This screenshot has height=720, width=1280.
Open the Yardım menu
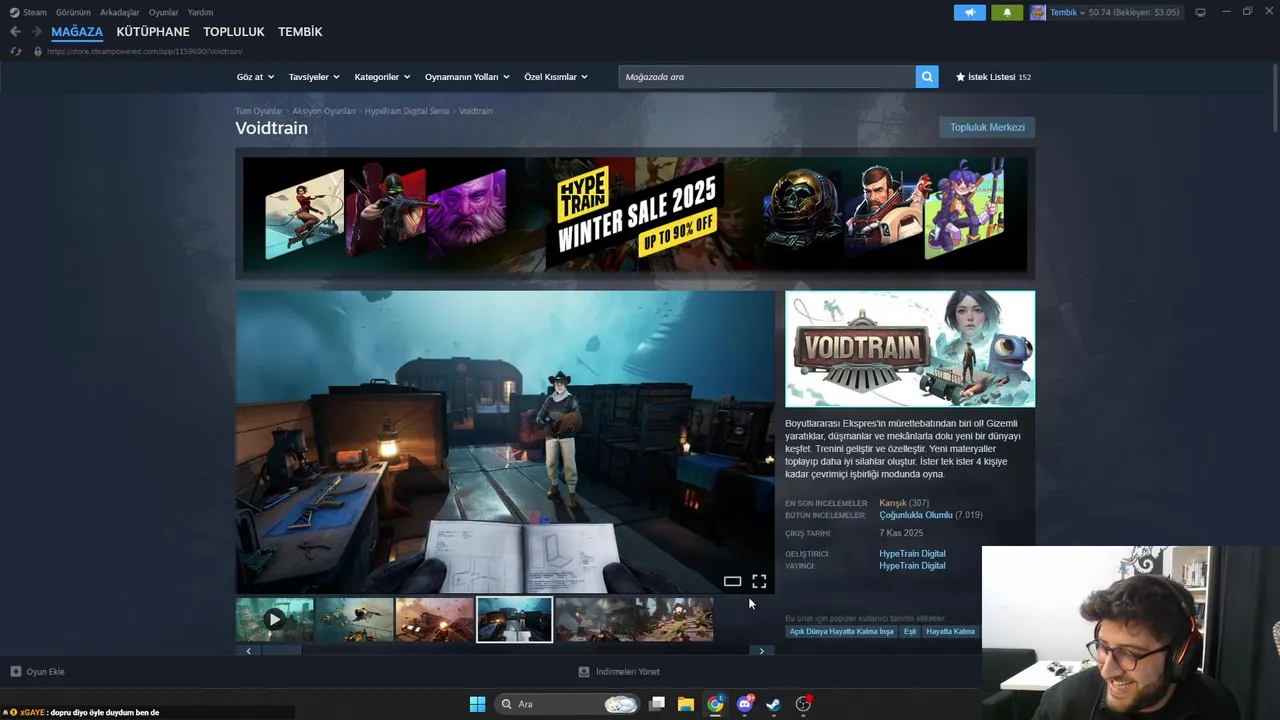(200, 12)
